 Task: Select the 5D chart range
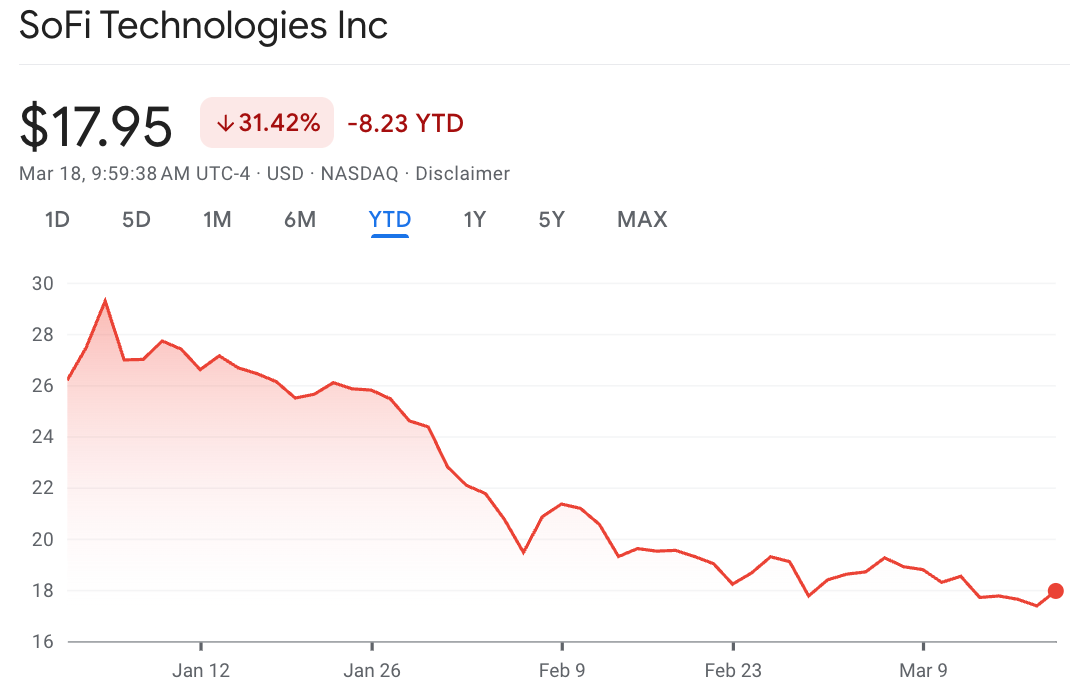pos(136,220)
